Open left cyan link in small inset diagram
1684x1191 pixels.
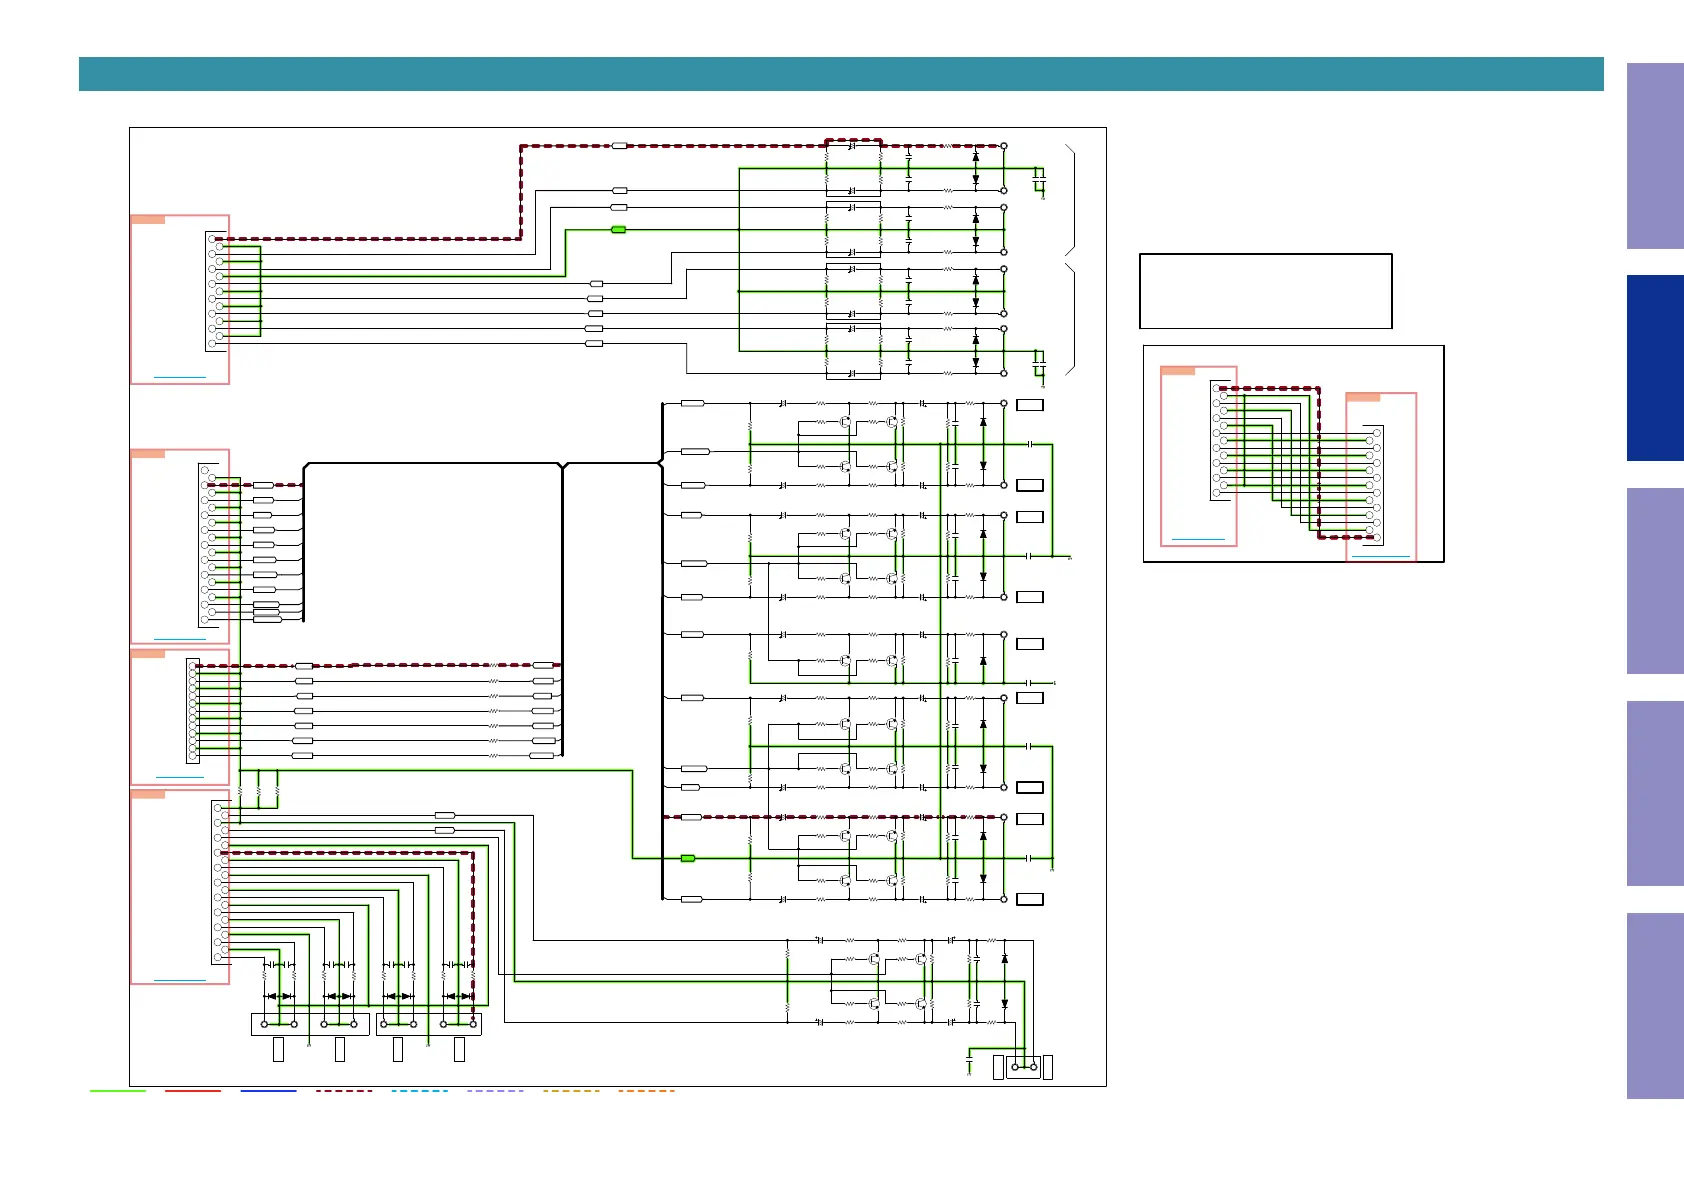1197,540
